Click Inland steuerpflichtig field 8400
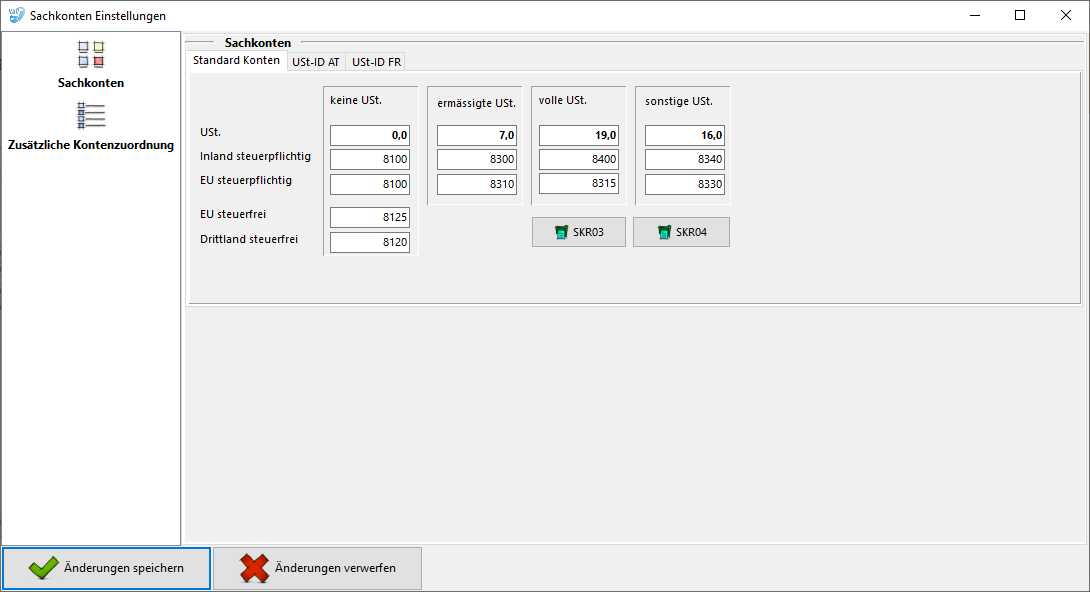The height and width of the screenshot is (592, 1090). (578, 159)
